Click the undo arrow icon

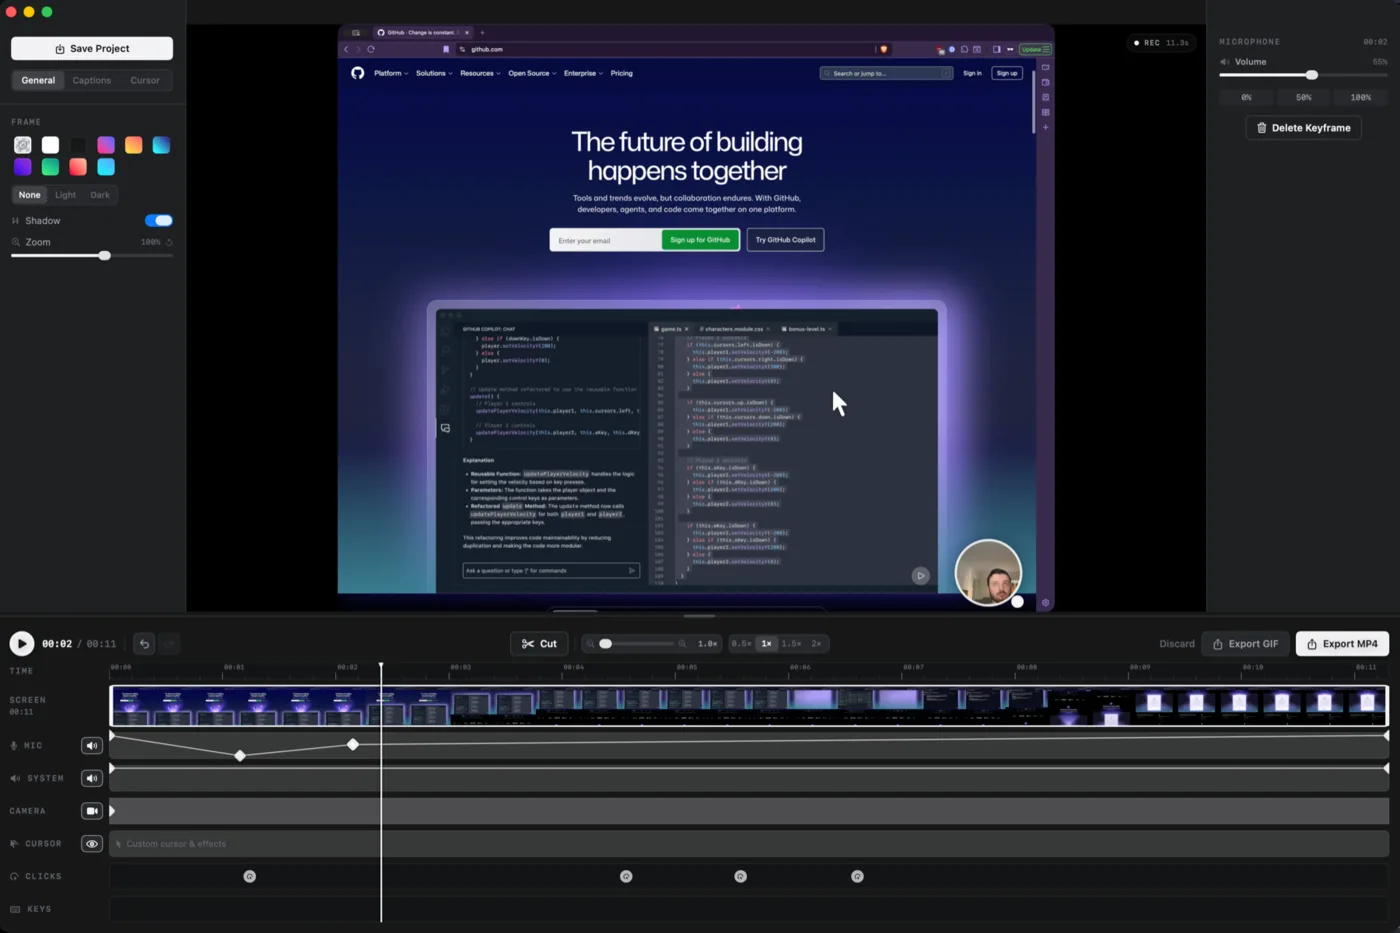pos(144,644)
